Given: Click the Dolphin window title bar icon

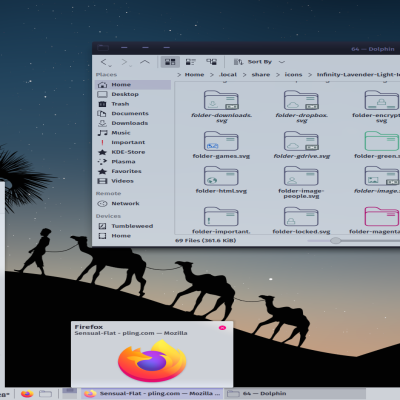Looking at the screenshot, I should coord(103,48).
